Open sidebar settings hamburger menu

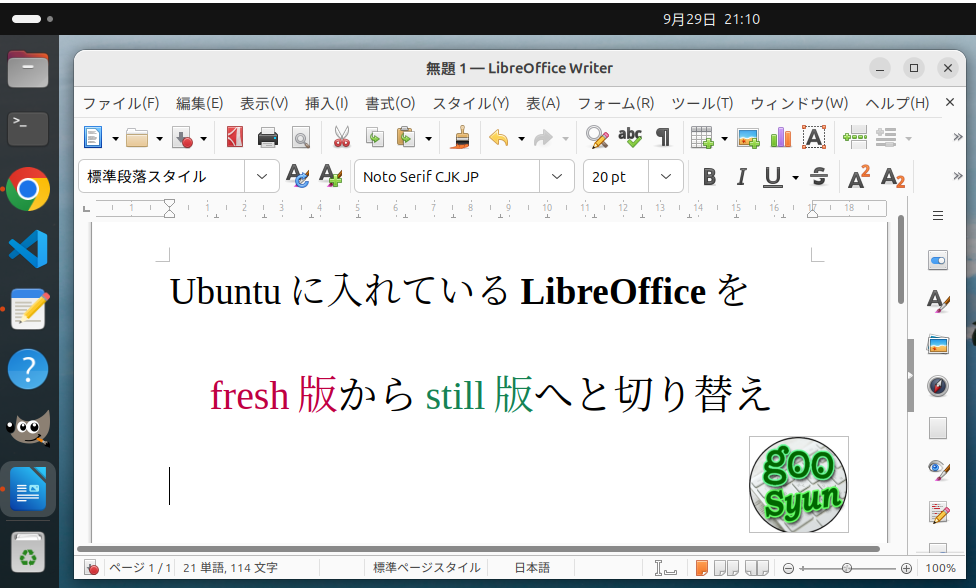click(x=938, y=216)
